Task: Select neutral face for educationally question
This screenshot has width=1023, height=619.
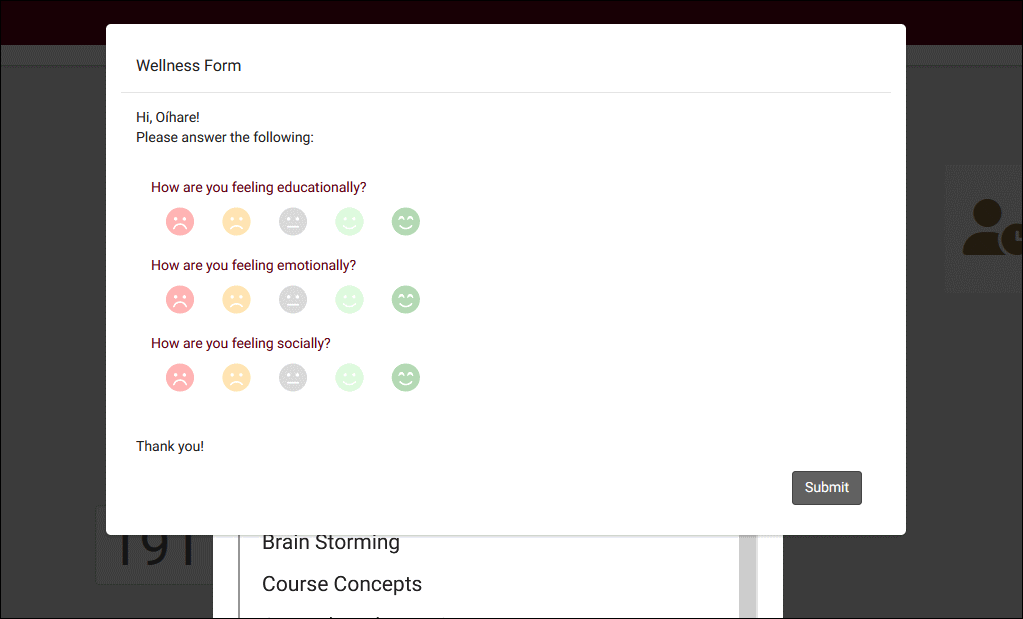Action: [x=293, y=222]
